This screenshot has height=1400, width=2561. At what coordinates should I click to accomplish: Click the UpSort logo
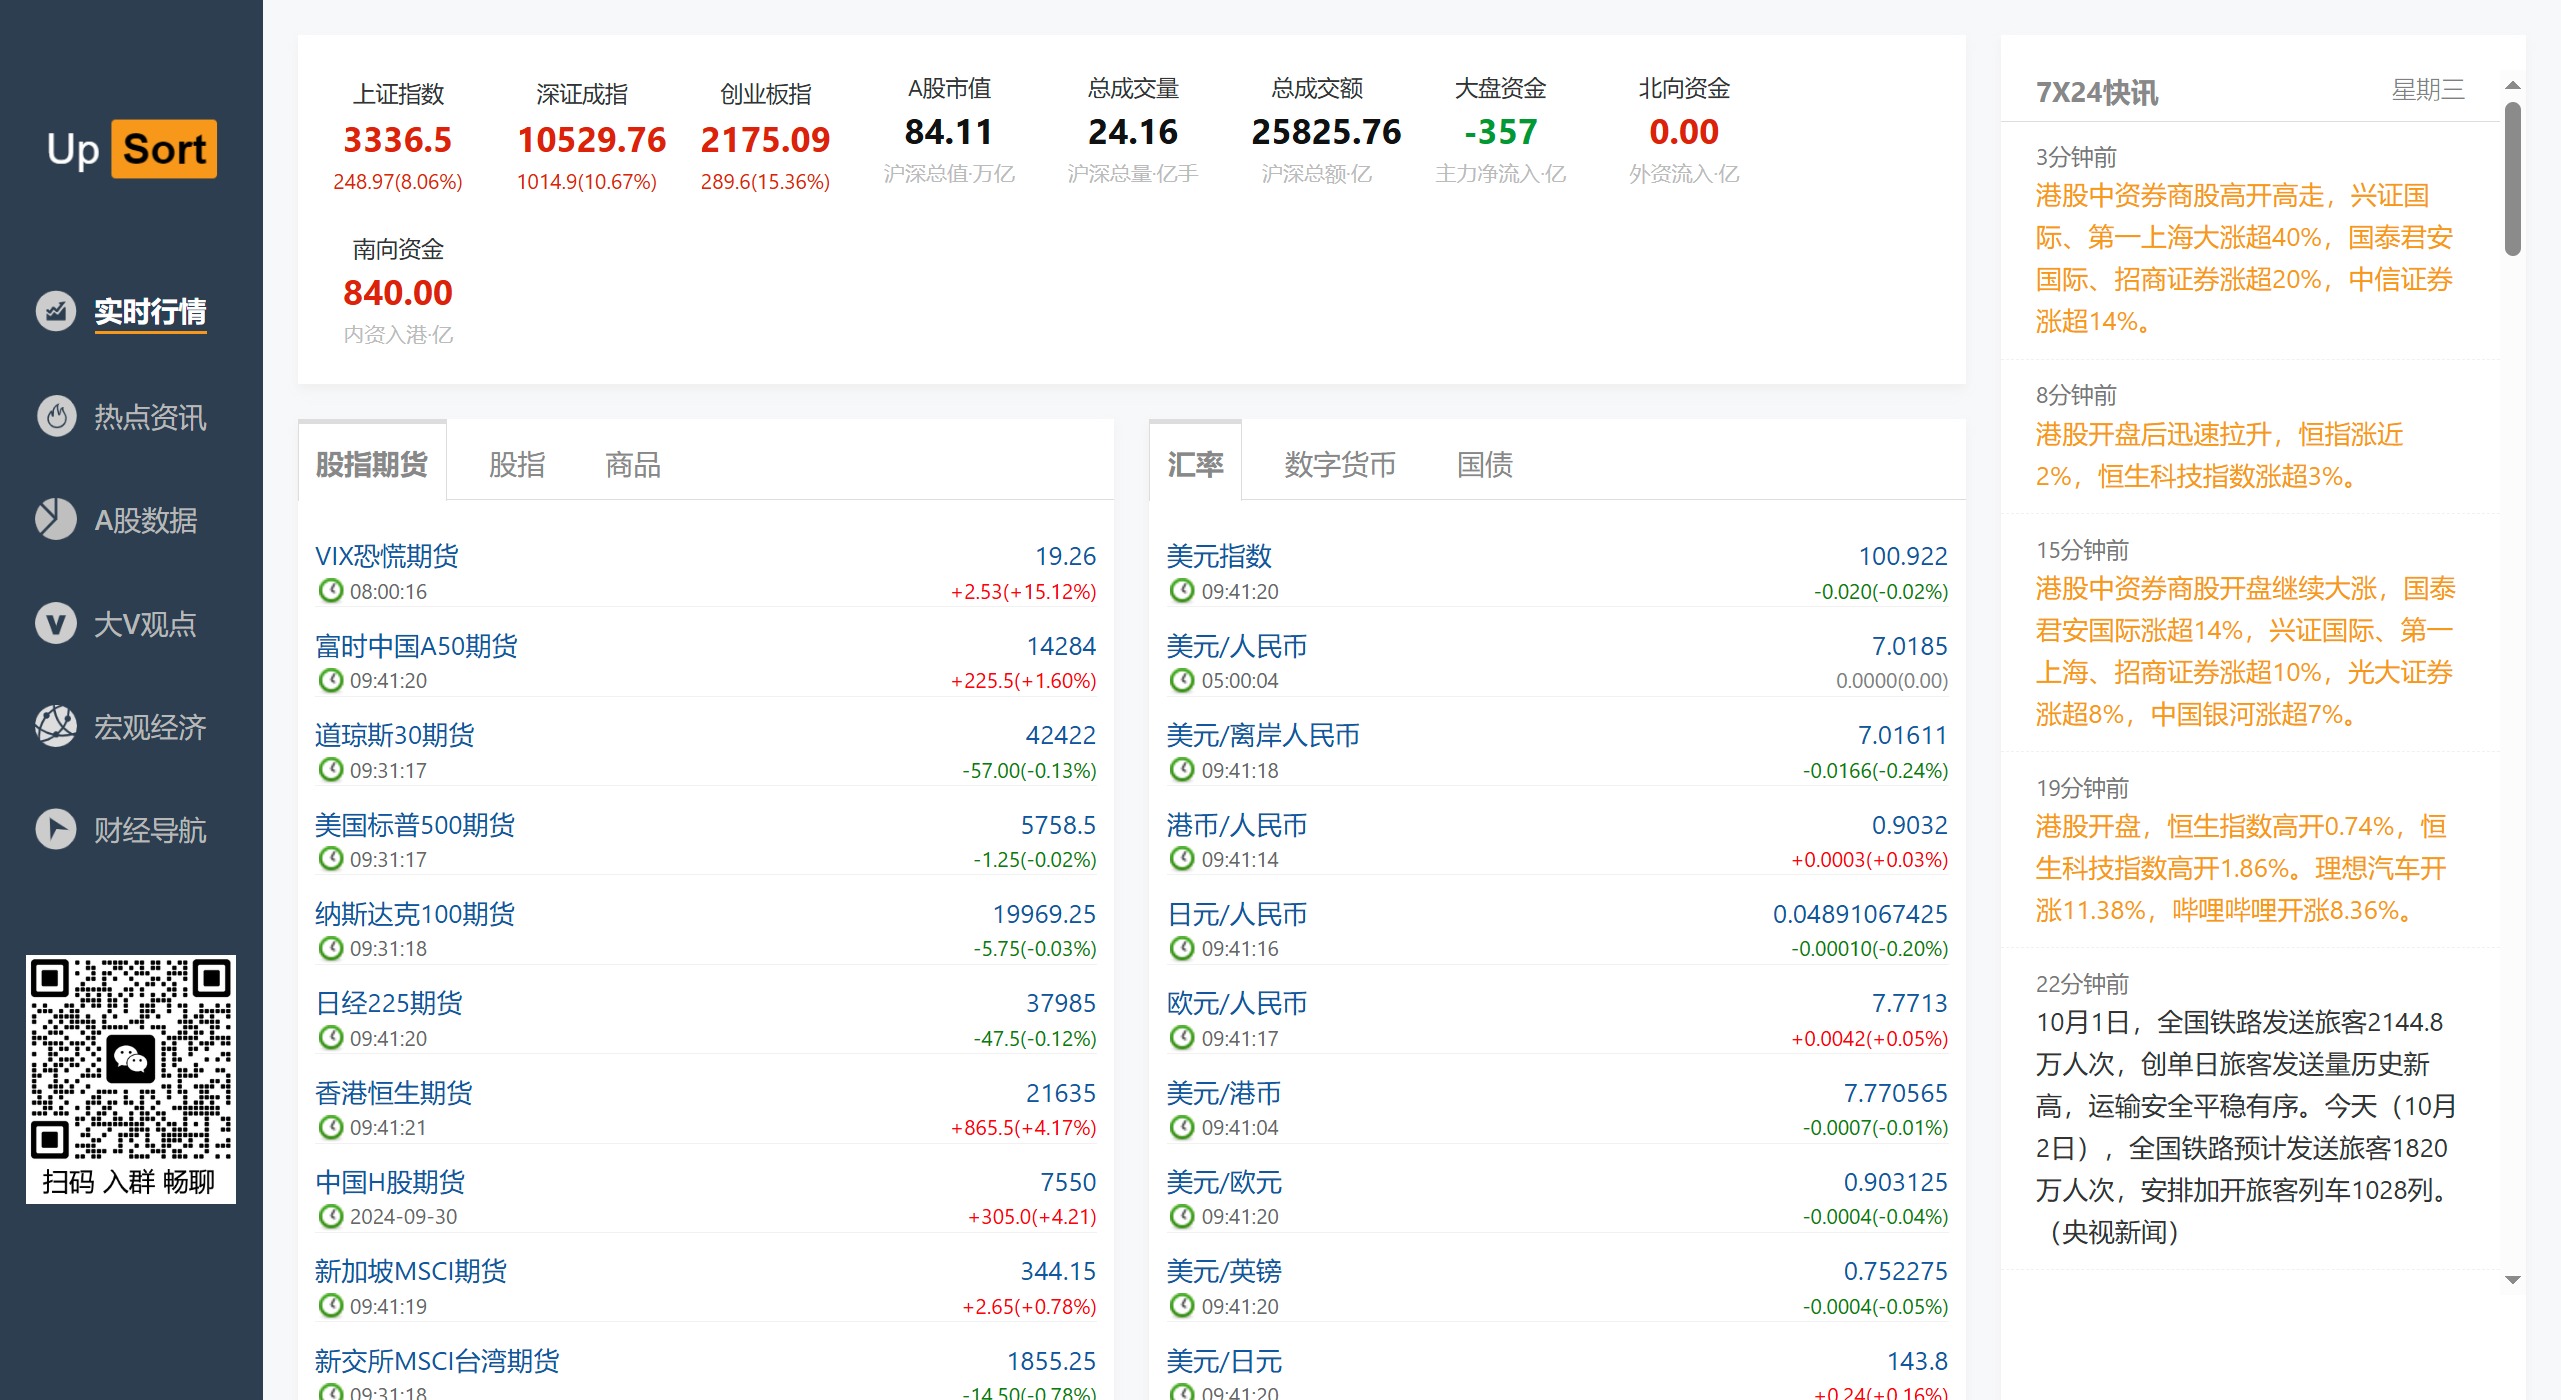131,150
